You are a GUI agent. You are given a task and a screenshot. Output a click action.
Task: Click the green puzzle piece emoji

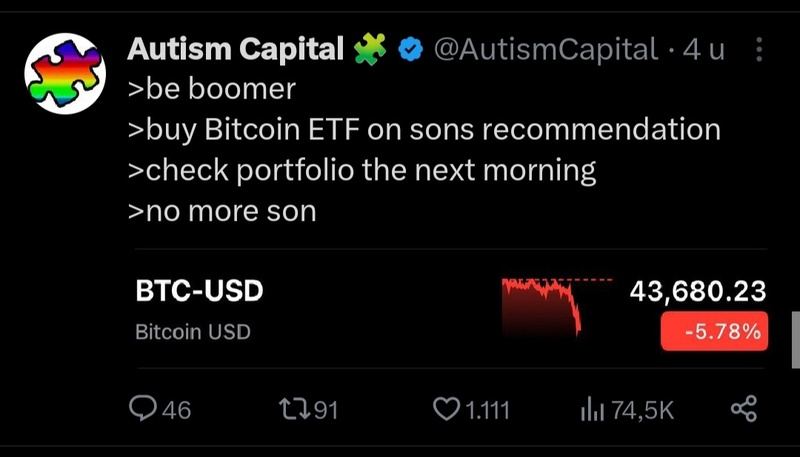pyautogui.click(x=371, y=48)
